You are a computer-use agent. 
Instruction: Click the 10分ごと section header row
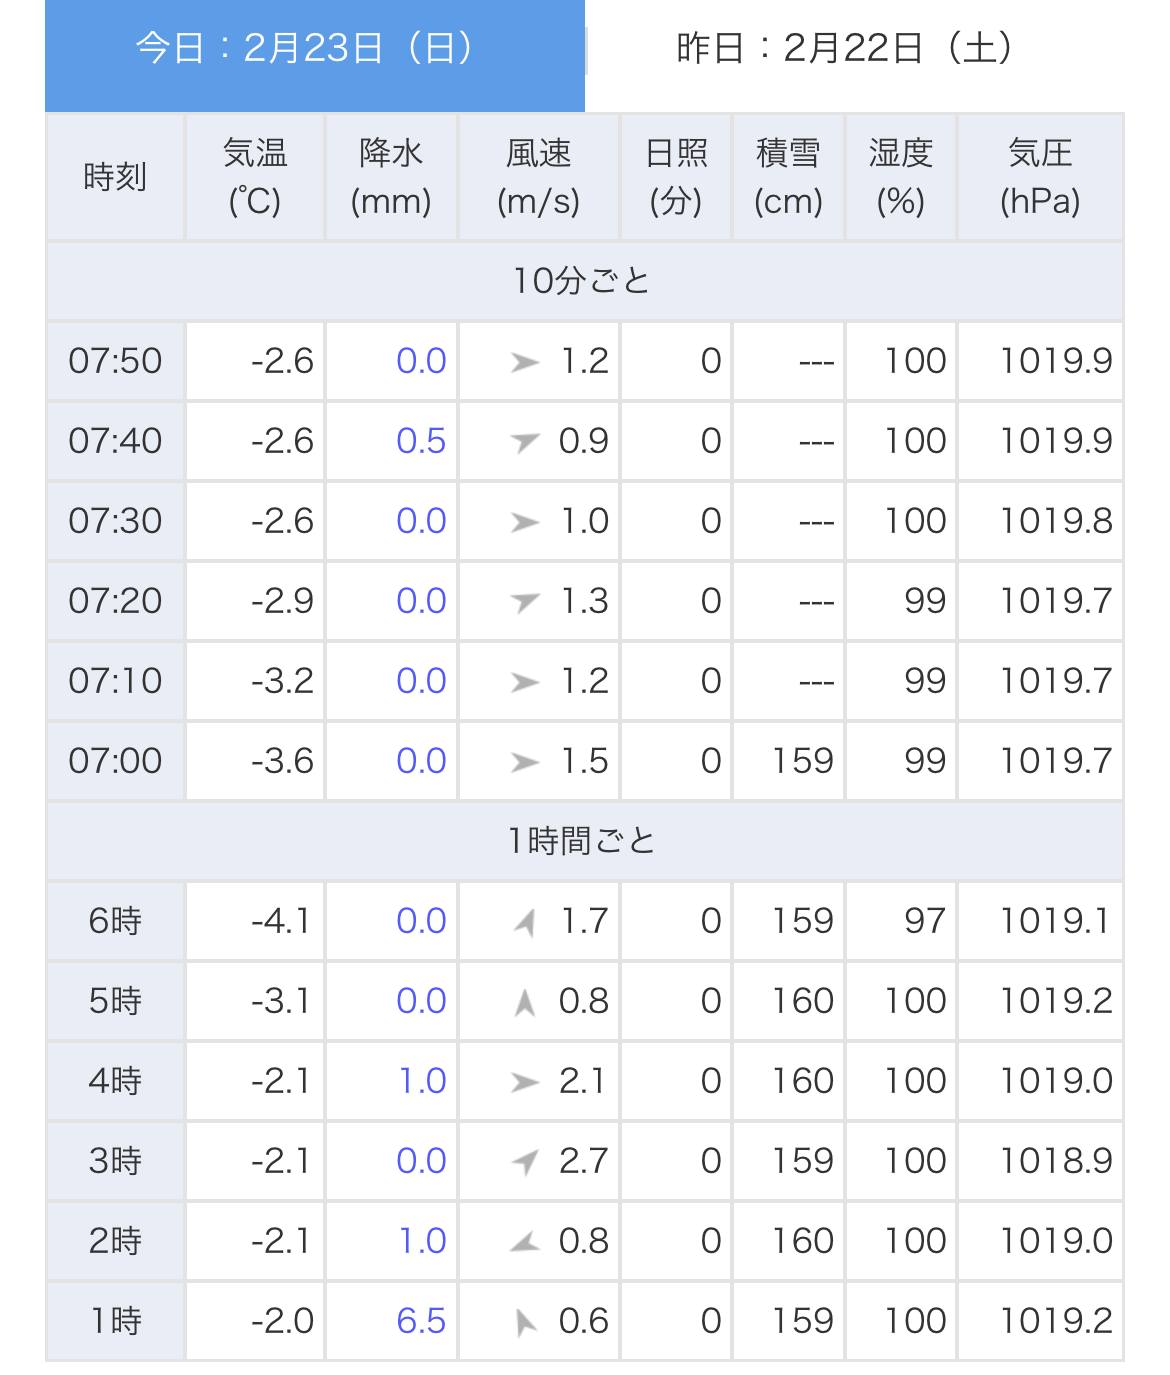pos(584,281)
